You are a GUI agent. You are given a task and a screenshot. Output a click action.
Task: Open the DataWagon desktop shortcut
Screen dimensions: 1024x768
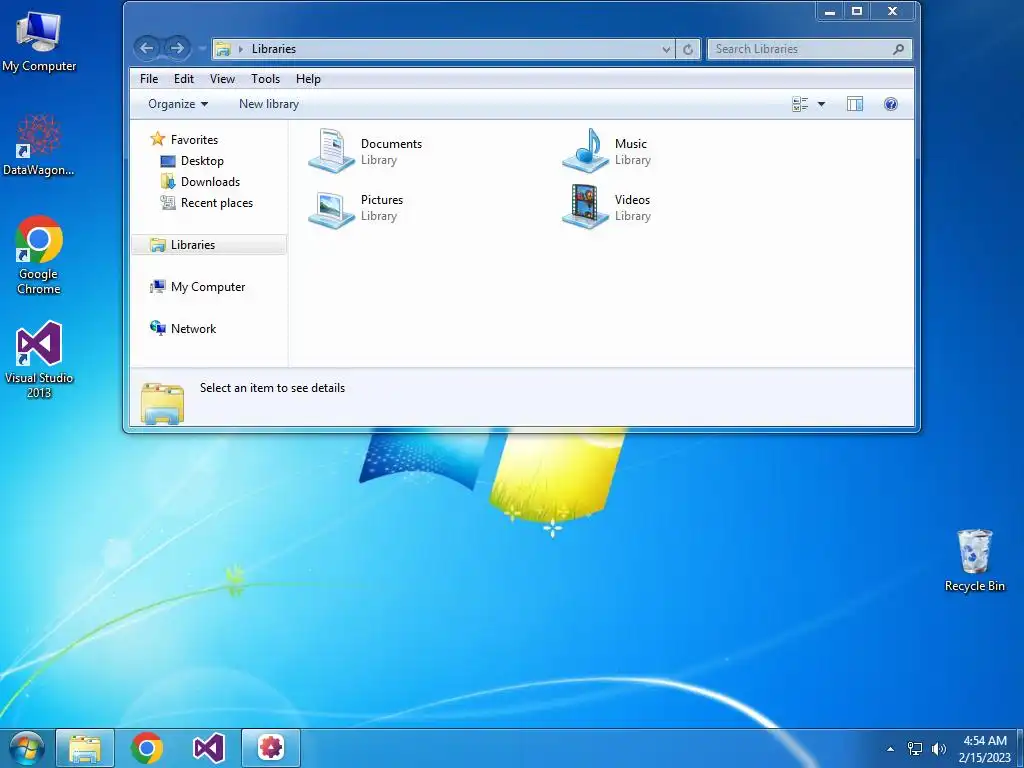pyautogui.click(x=39, y=145)
